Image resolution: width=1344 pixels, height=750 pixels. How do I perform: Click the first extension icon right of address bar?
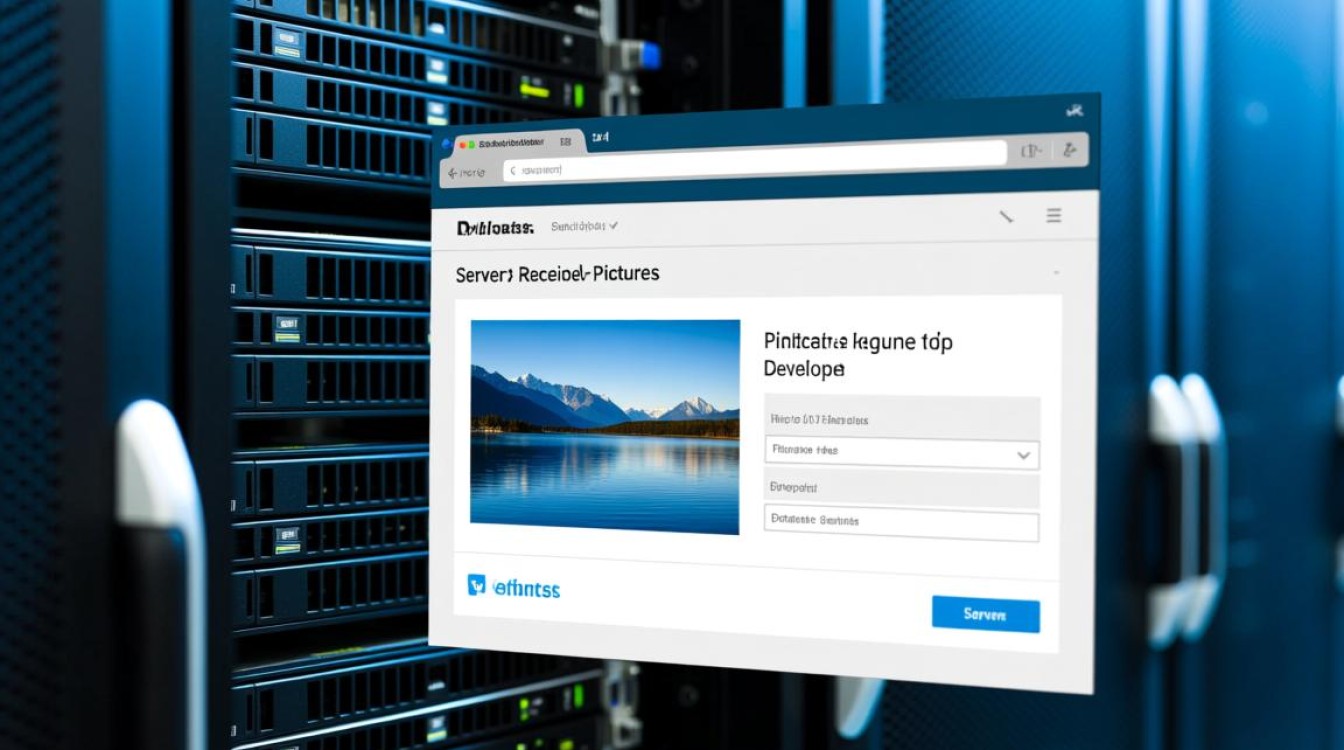click(x=1030, y=151)
